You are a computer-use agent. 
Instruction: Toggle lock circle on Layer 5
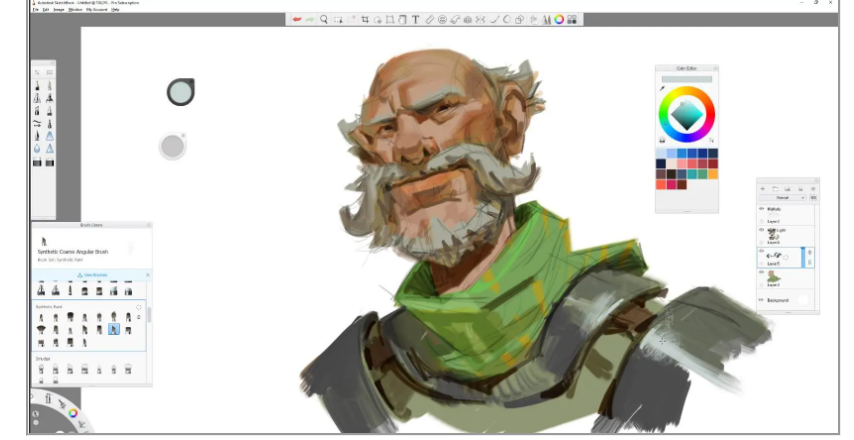tap(761, 264)
